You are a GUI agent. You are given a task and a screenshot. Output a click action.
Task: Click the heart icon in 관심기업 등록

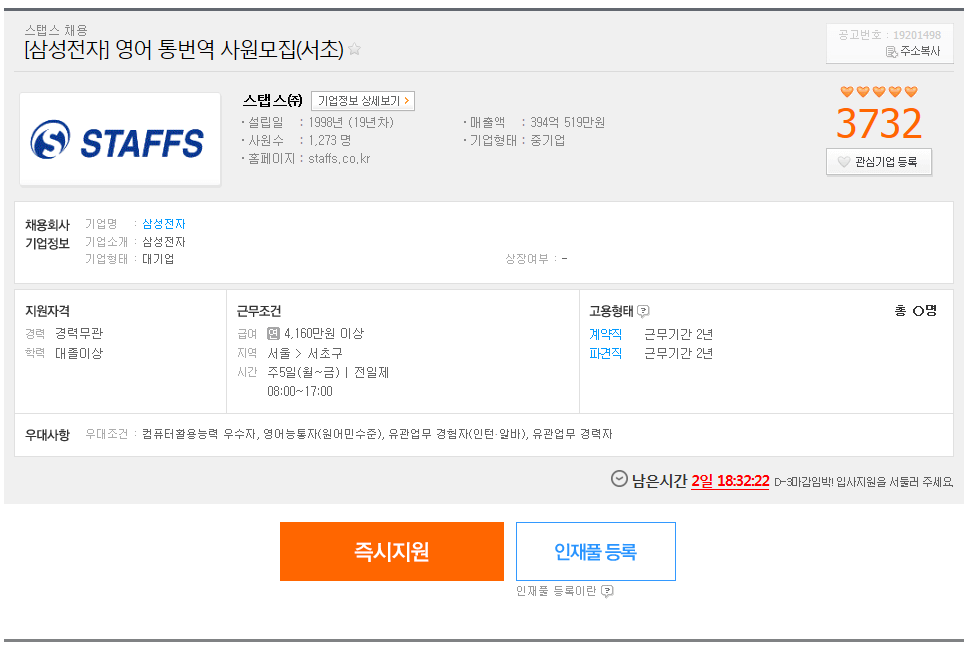tap(844, 162)
